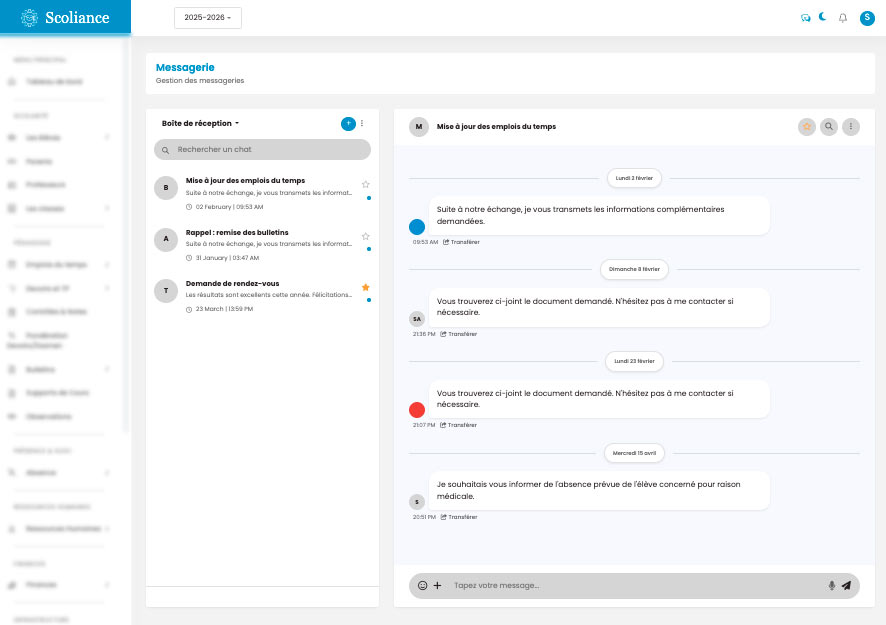Click the Dimanche 8 février date separator
The width and height of the screenshot is (886, 625).
click(634, 270)
